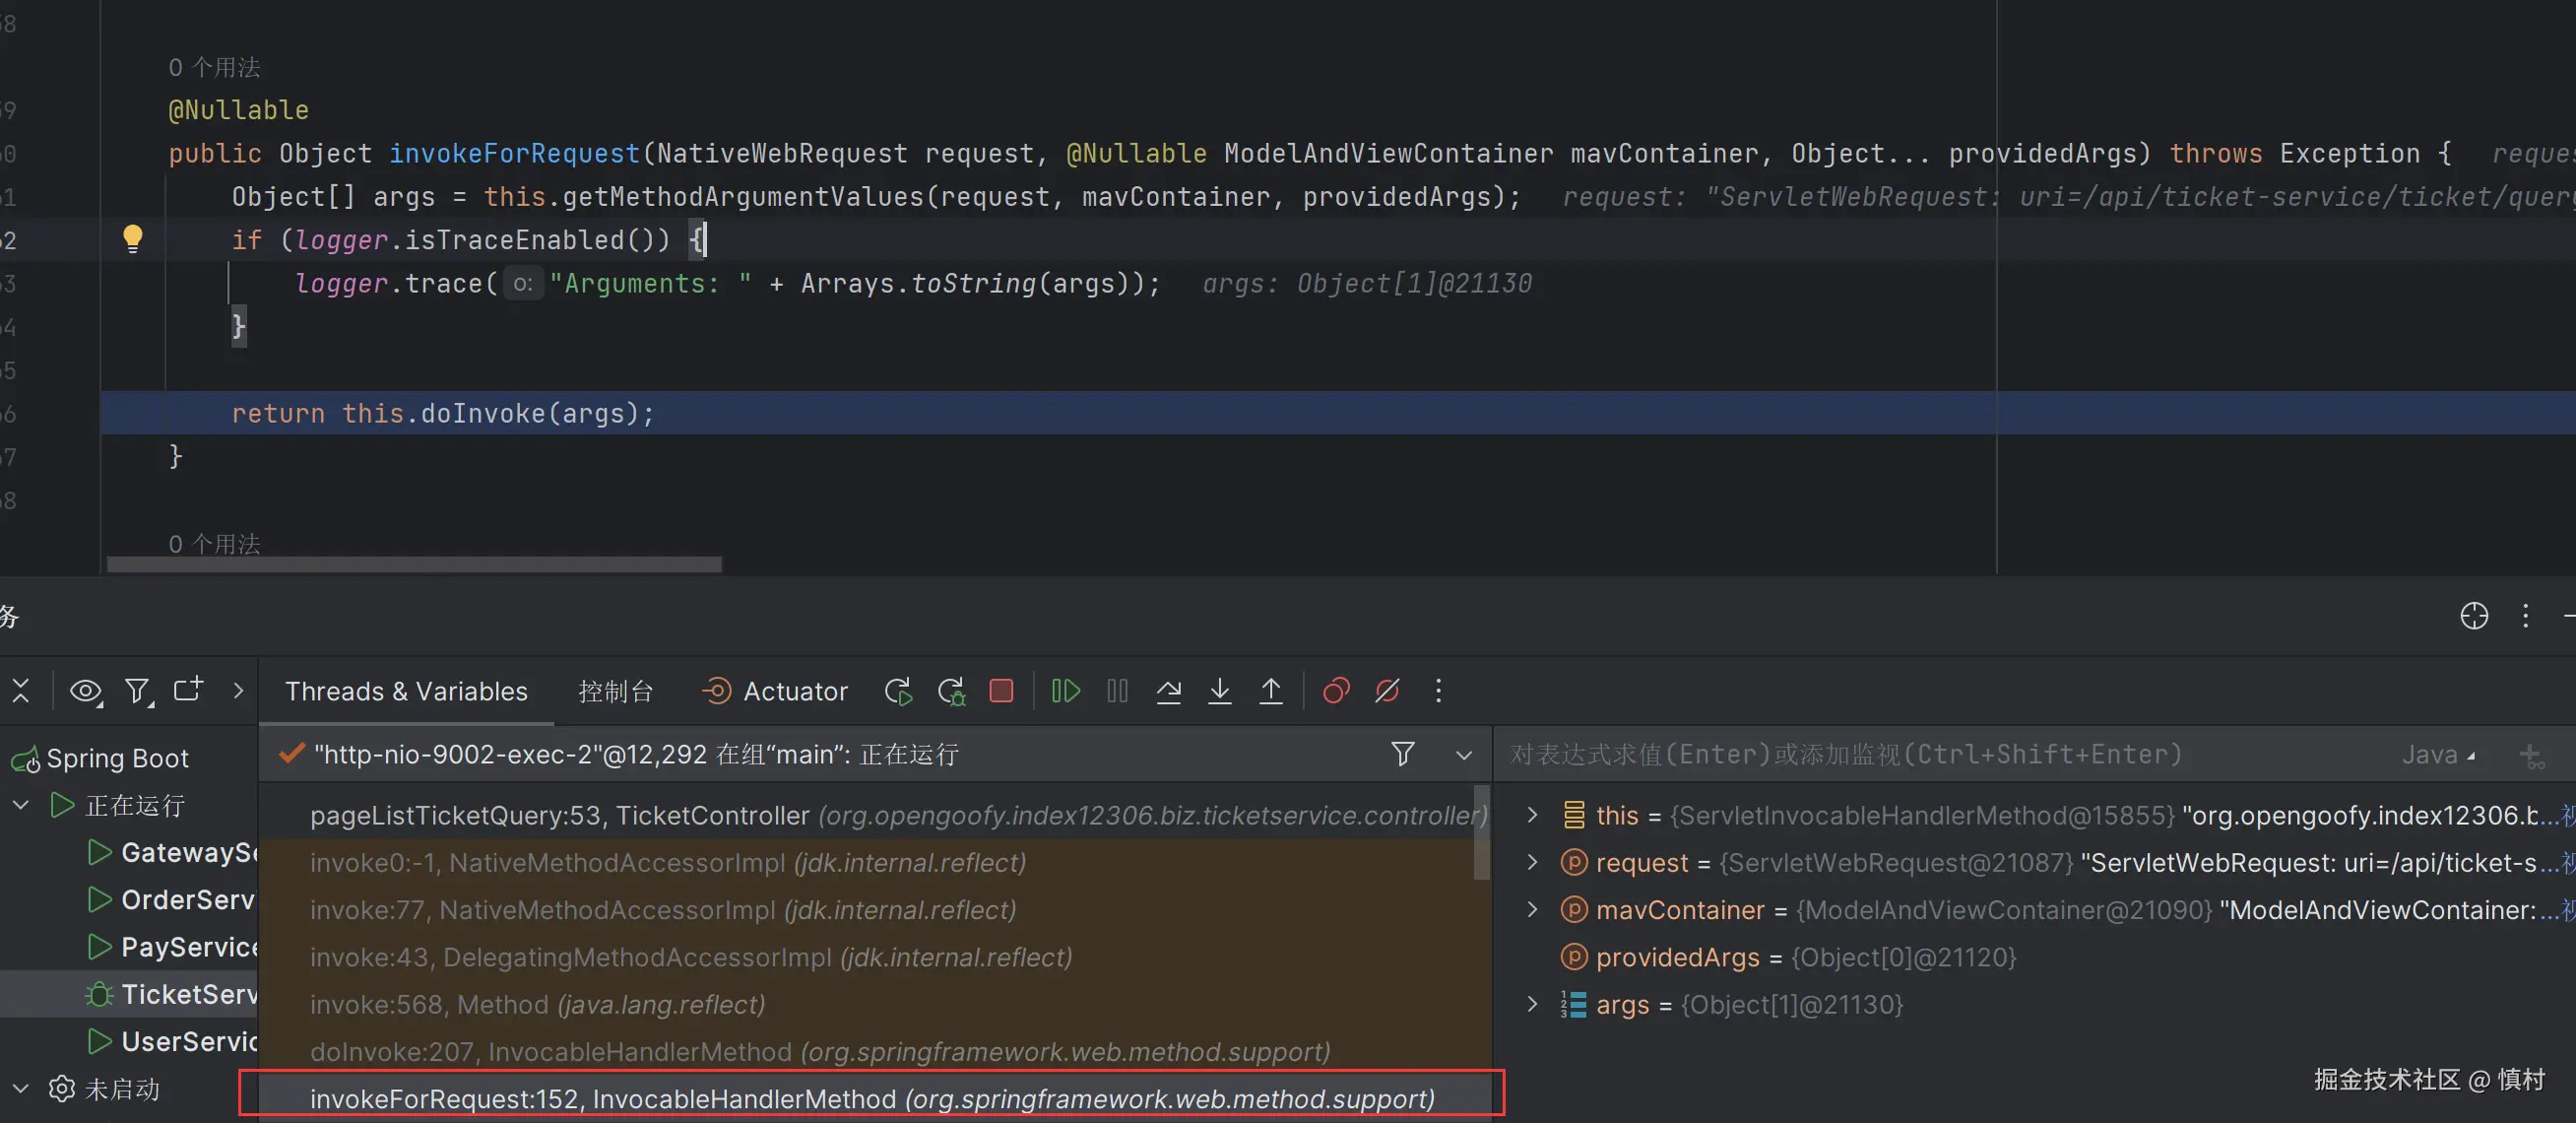The height and width of the screenshot is (1123, 2576).
Task: Click the Step Into icon
Action: 1219,691
